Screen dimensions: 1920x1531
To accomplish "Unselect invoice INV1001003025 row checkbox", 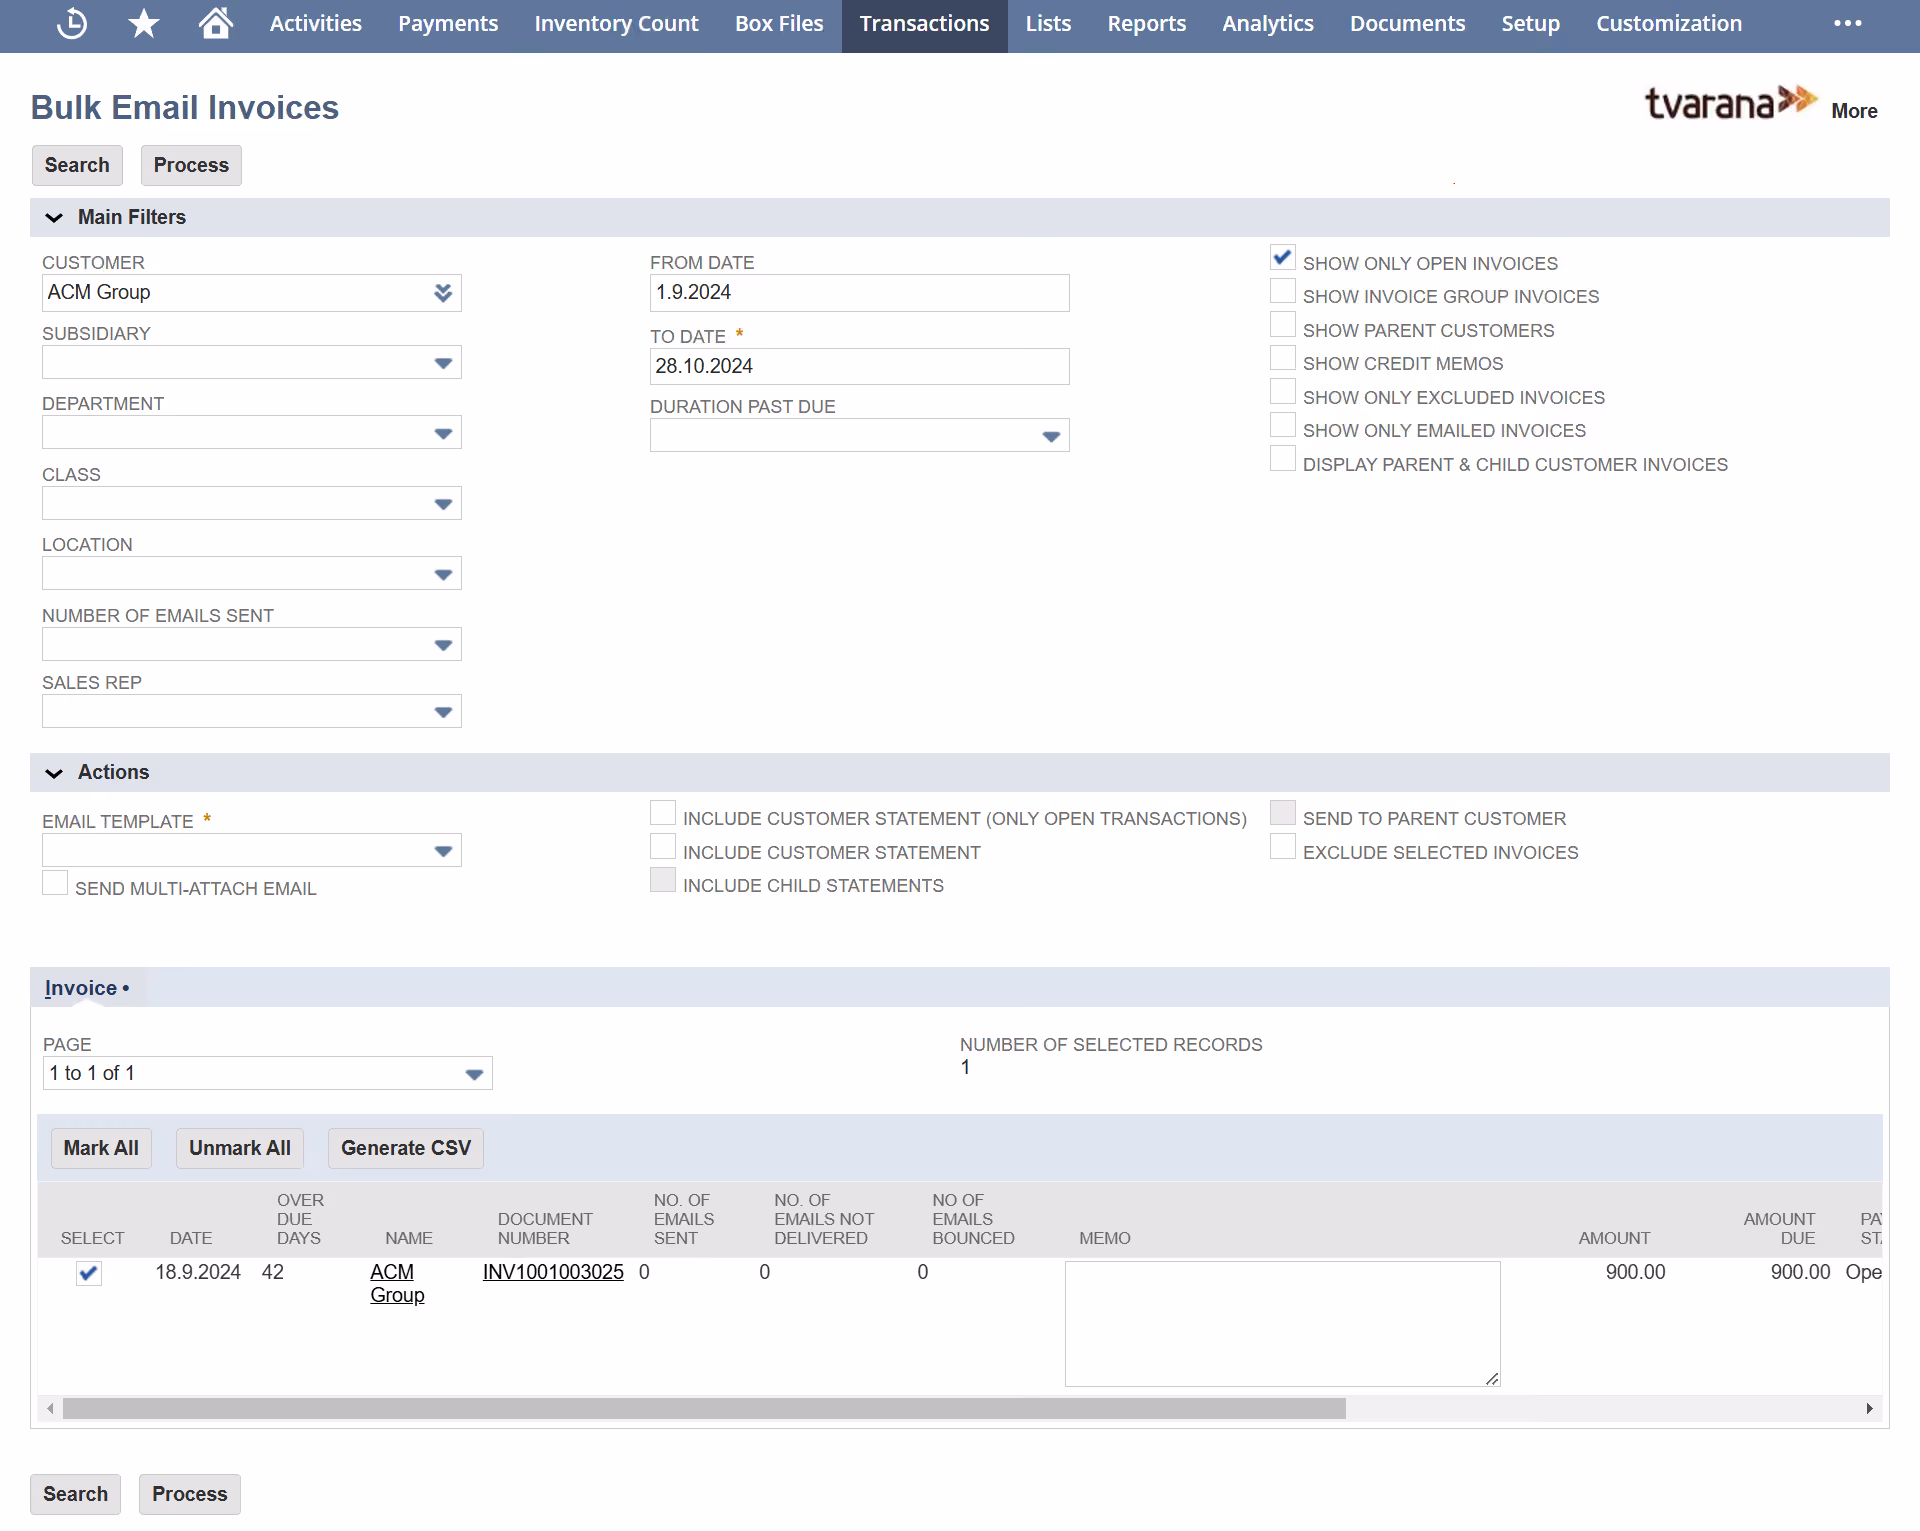I will (x=89, y=1273).
